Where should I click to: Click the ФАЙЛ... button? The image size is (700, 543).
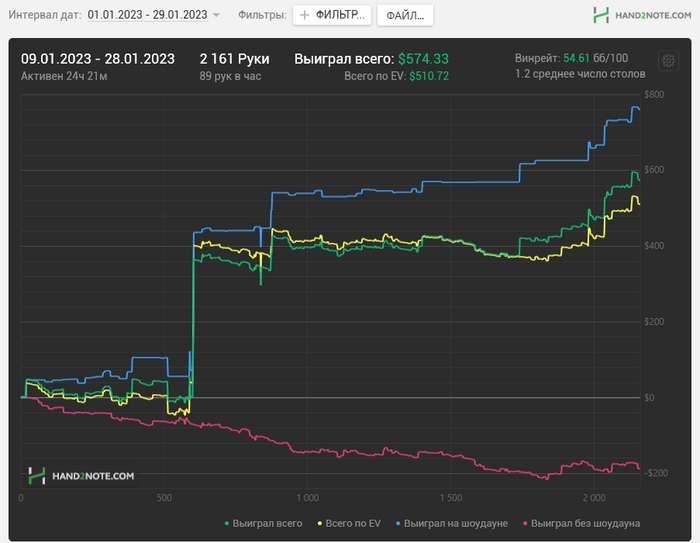405,16
